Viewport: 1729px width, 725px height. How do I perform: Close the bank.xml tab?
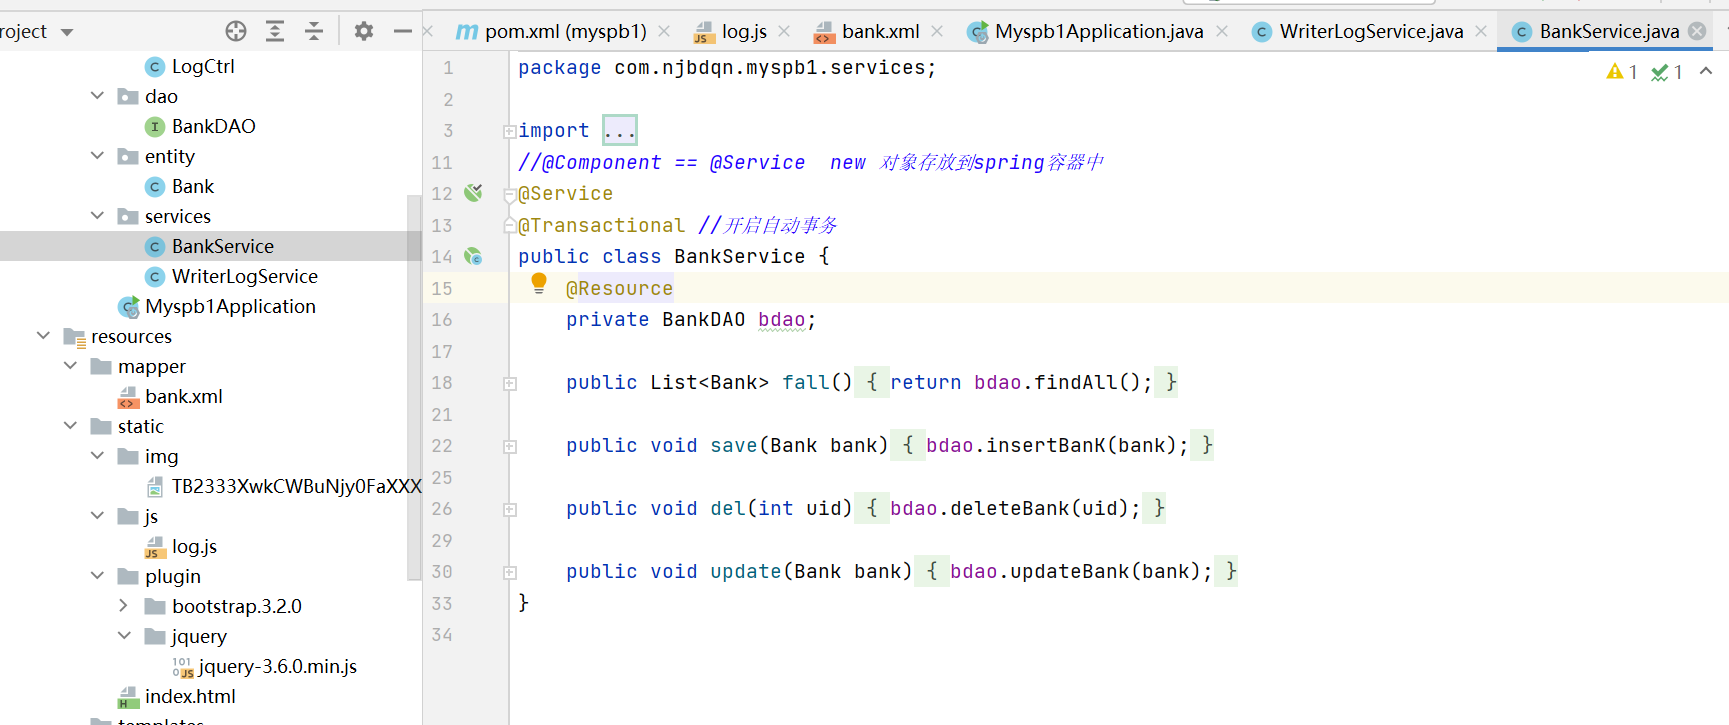pos(937,31)
